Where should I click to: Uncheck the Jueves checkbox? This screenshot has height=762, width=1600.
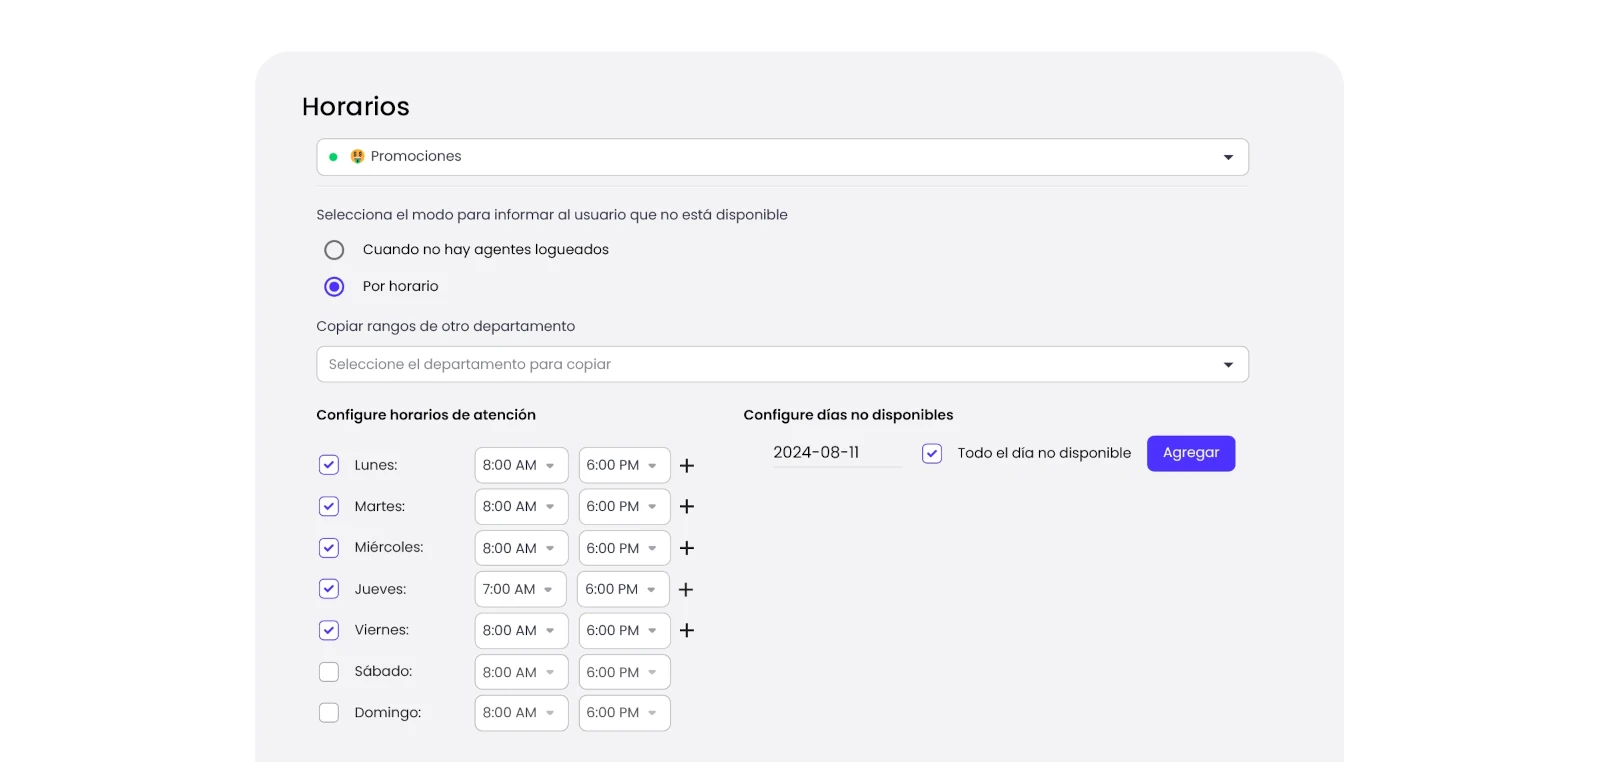329,589
